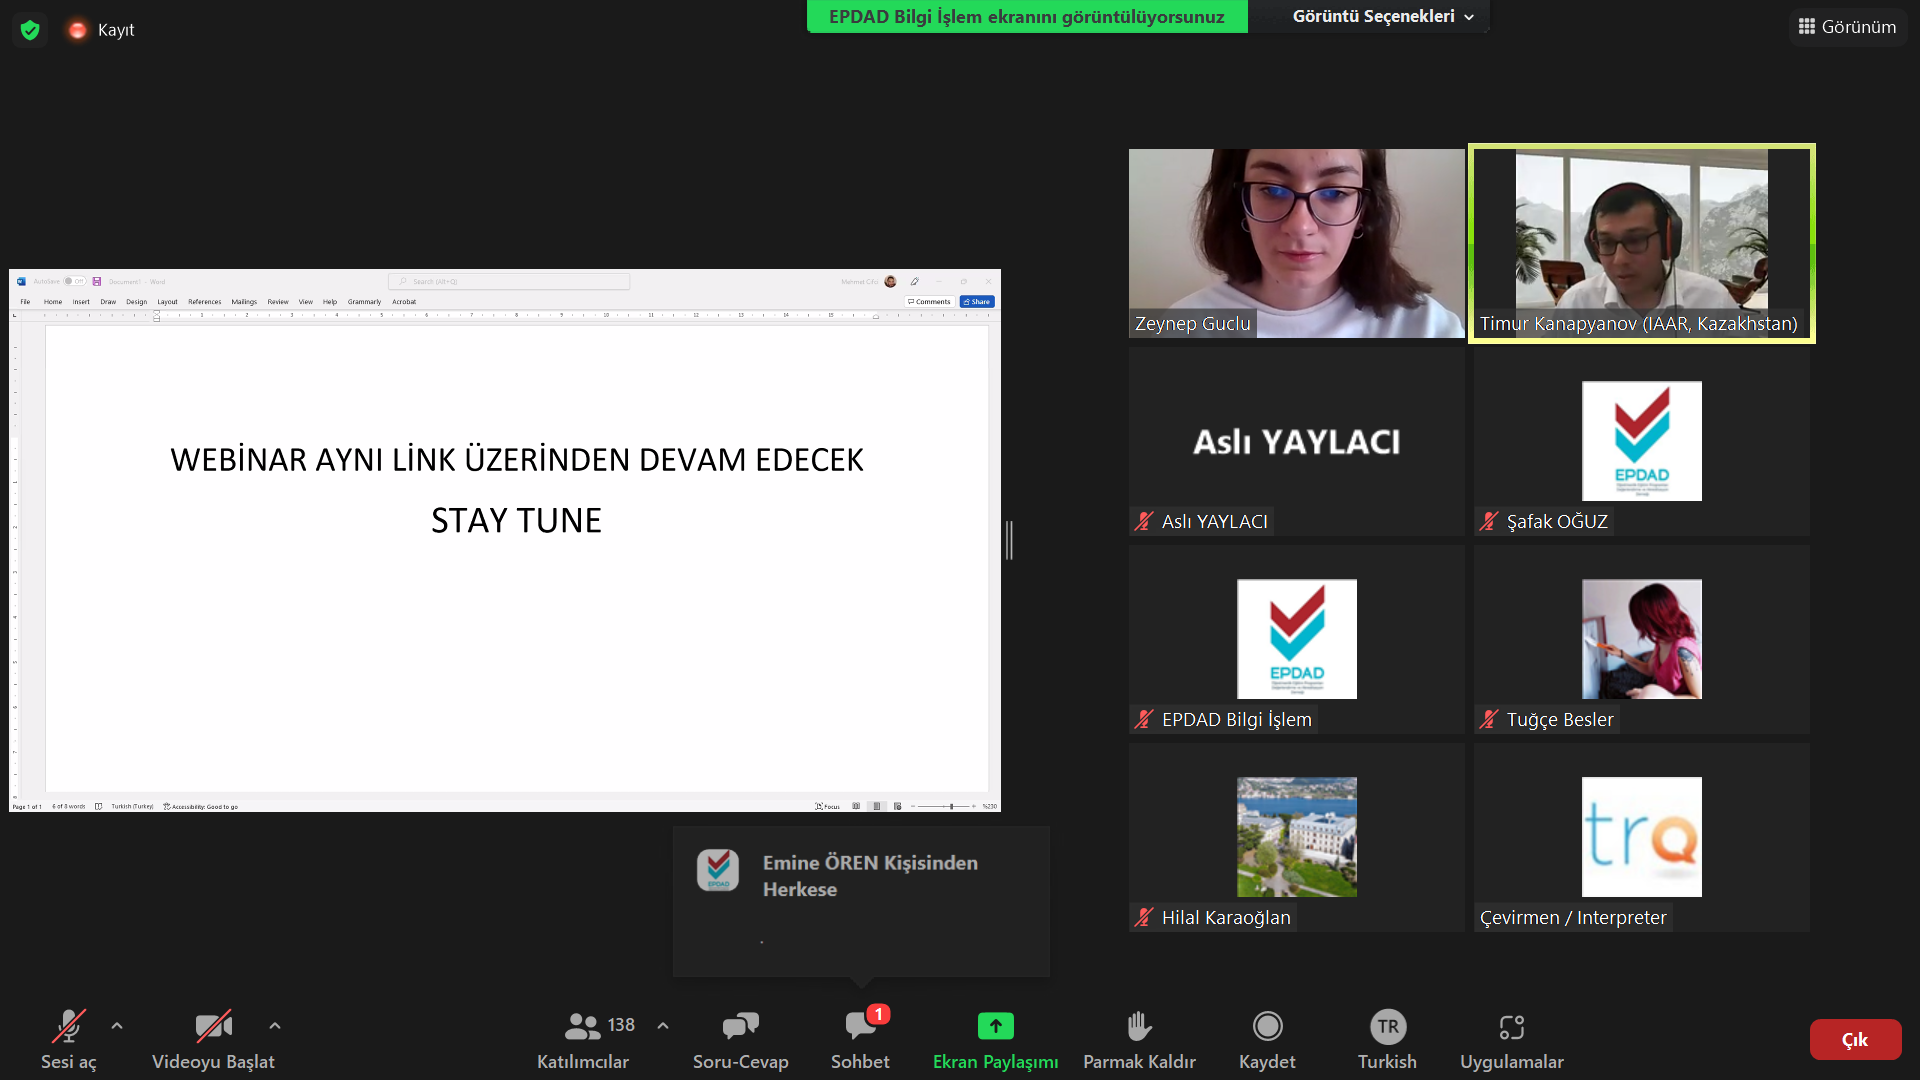This screenshot has height=1080, width=1920.
Task: Click the green encryption shield icon
Action: 30,30
